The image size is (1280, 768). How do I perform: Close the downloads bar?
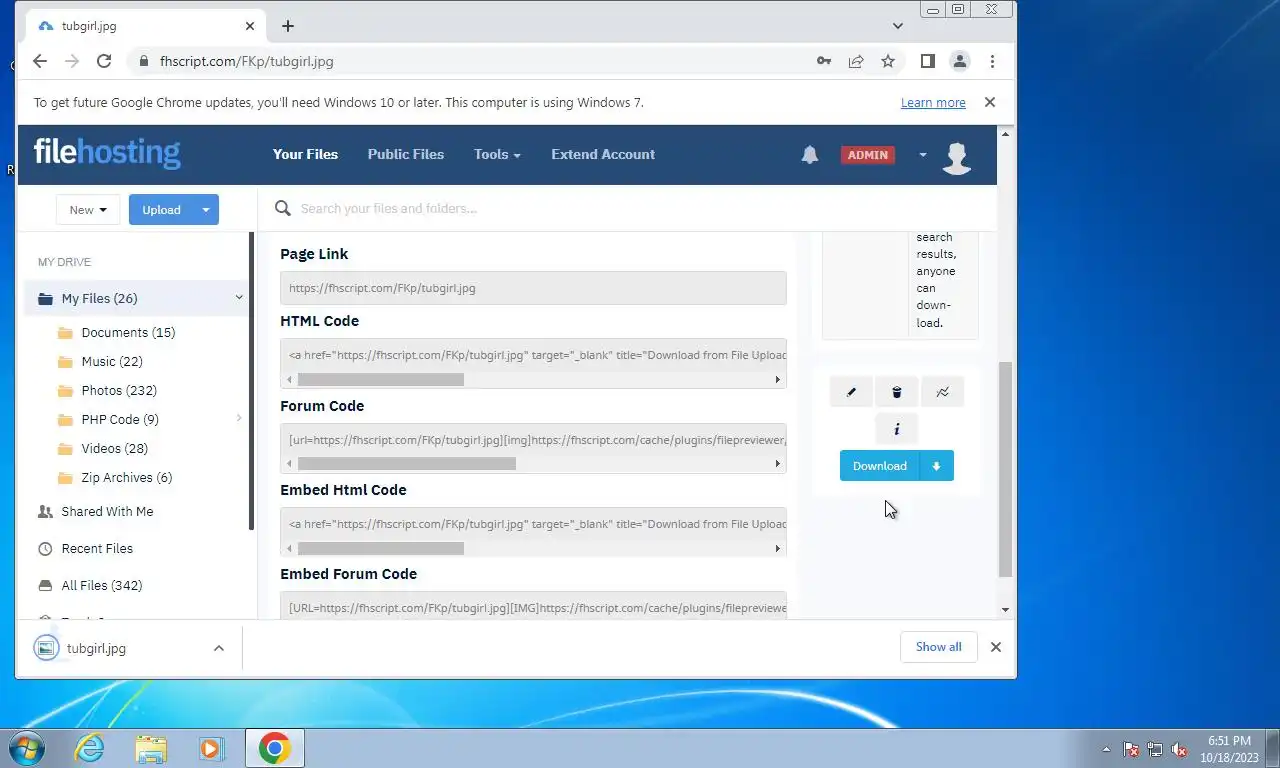[995, 647]
